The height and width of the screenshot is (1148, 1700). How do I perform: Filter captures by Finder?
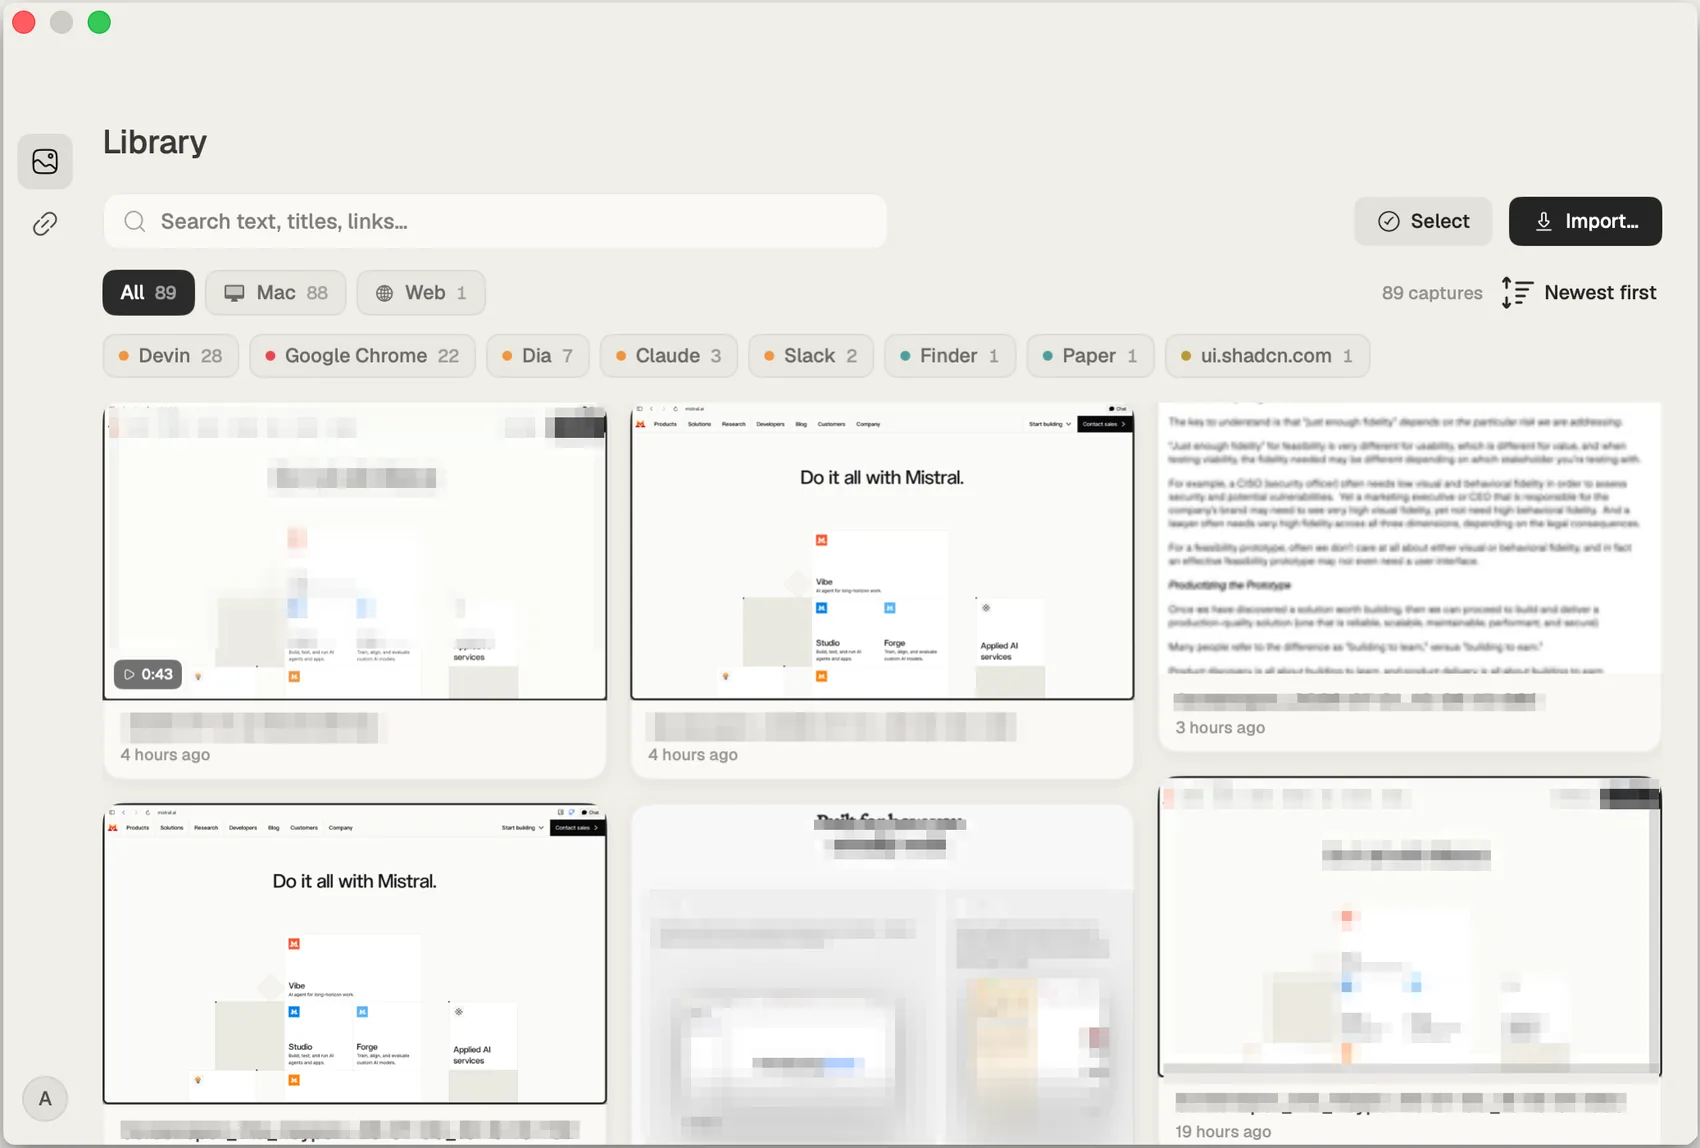tap(949, 355)
